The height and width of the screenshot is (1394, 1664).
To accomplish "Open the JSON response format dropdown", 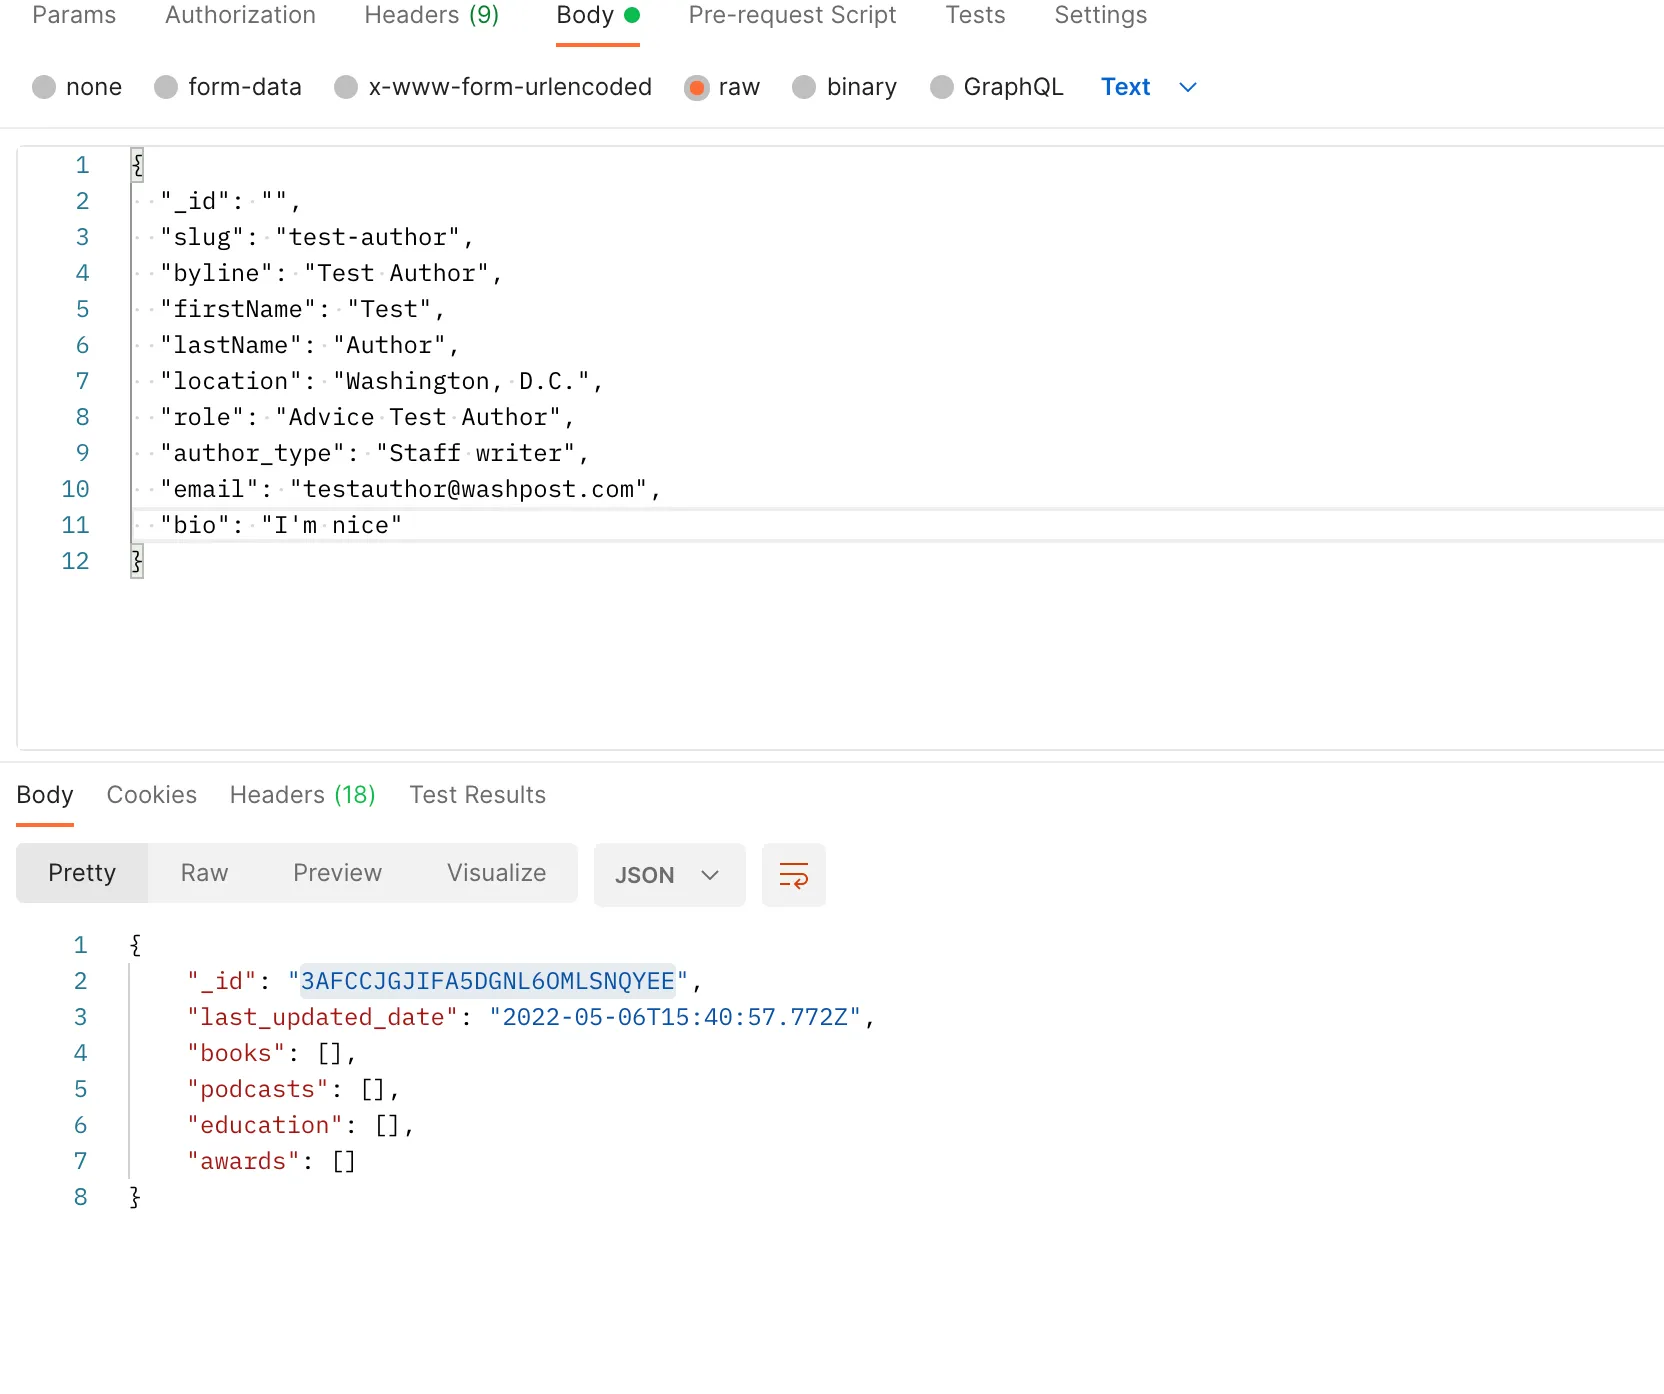I will pyautogui.click(x=669, y=875).
